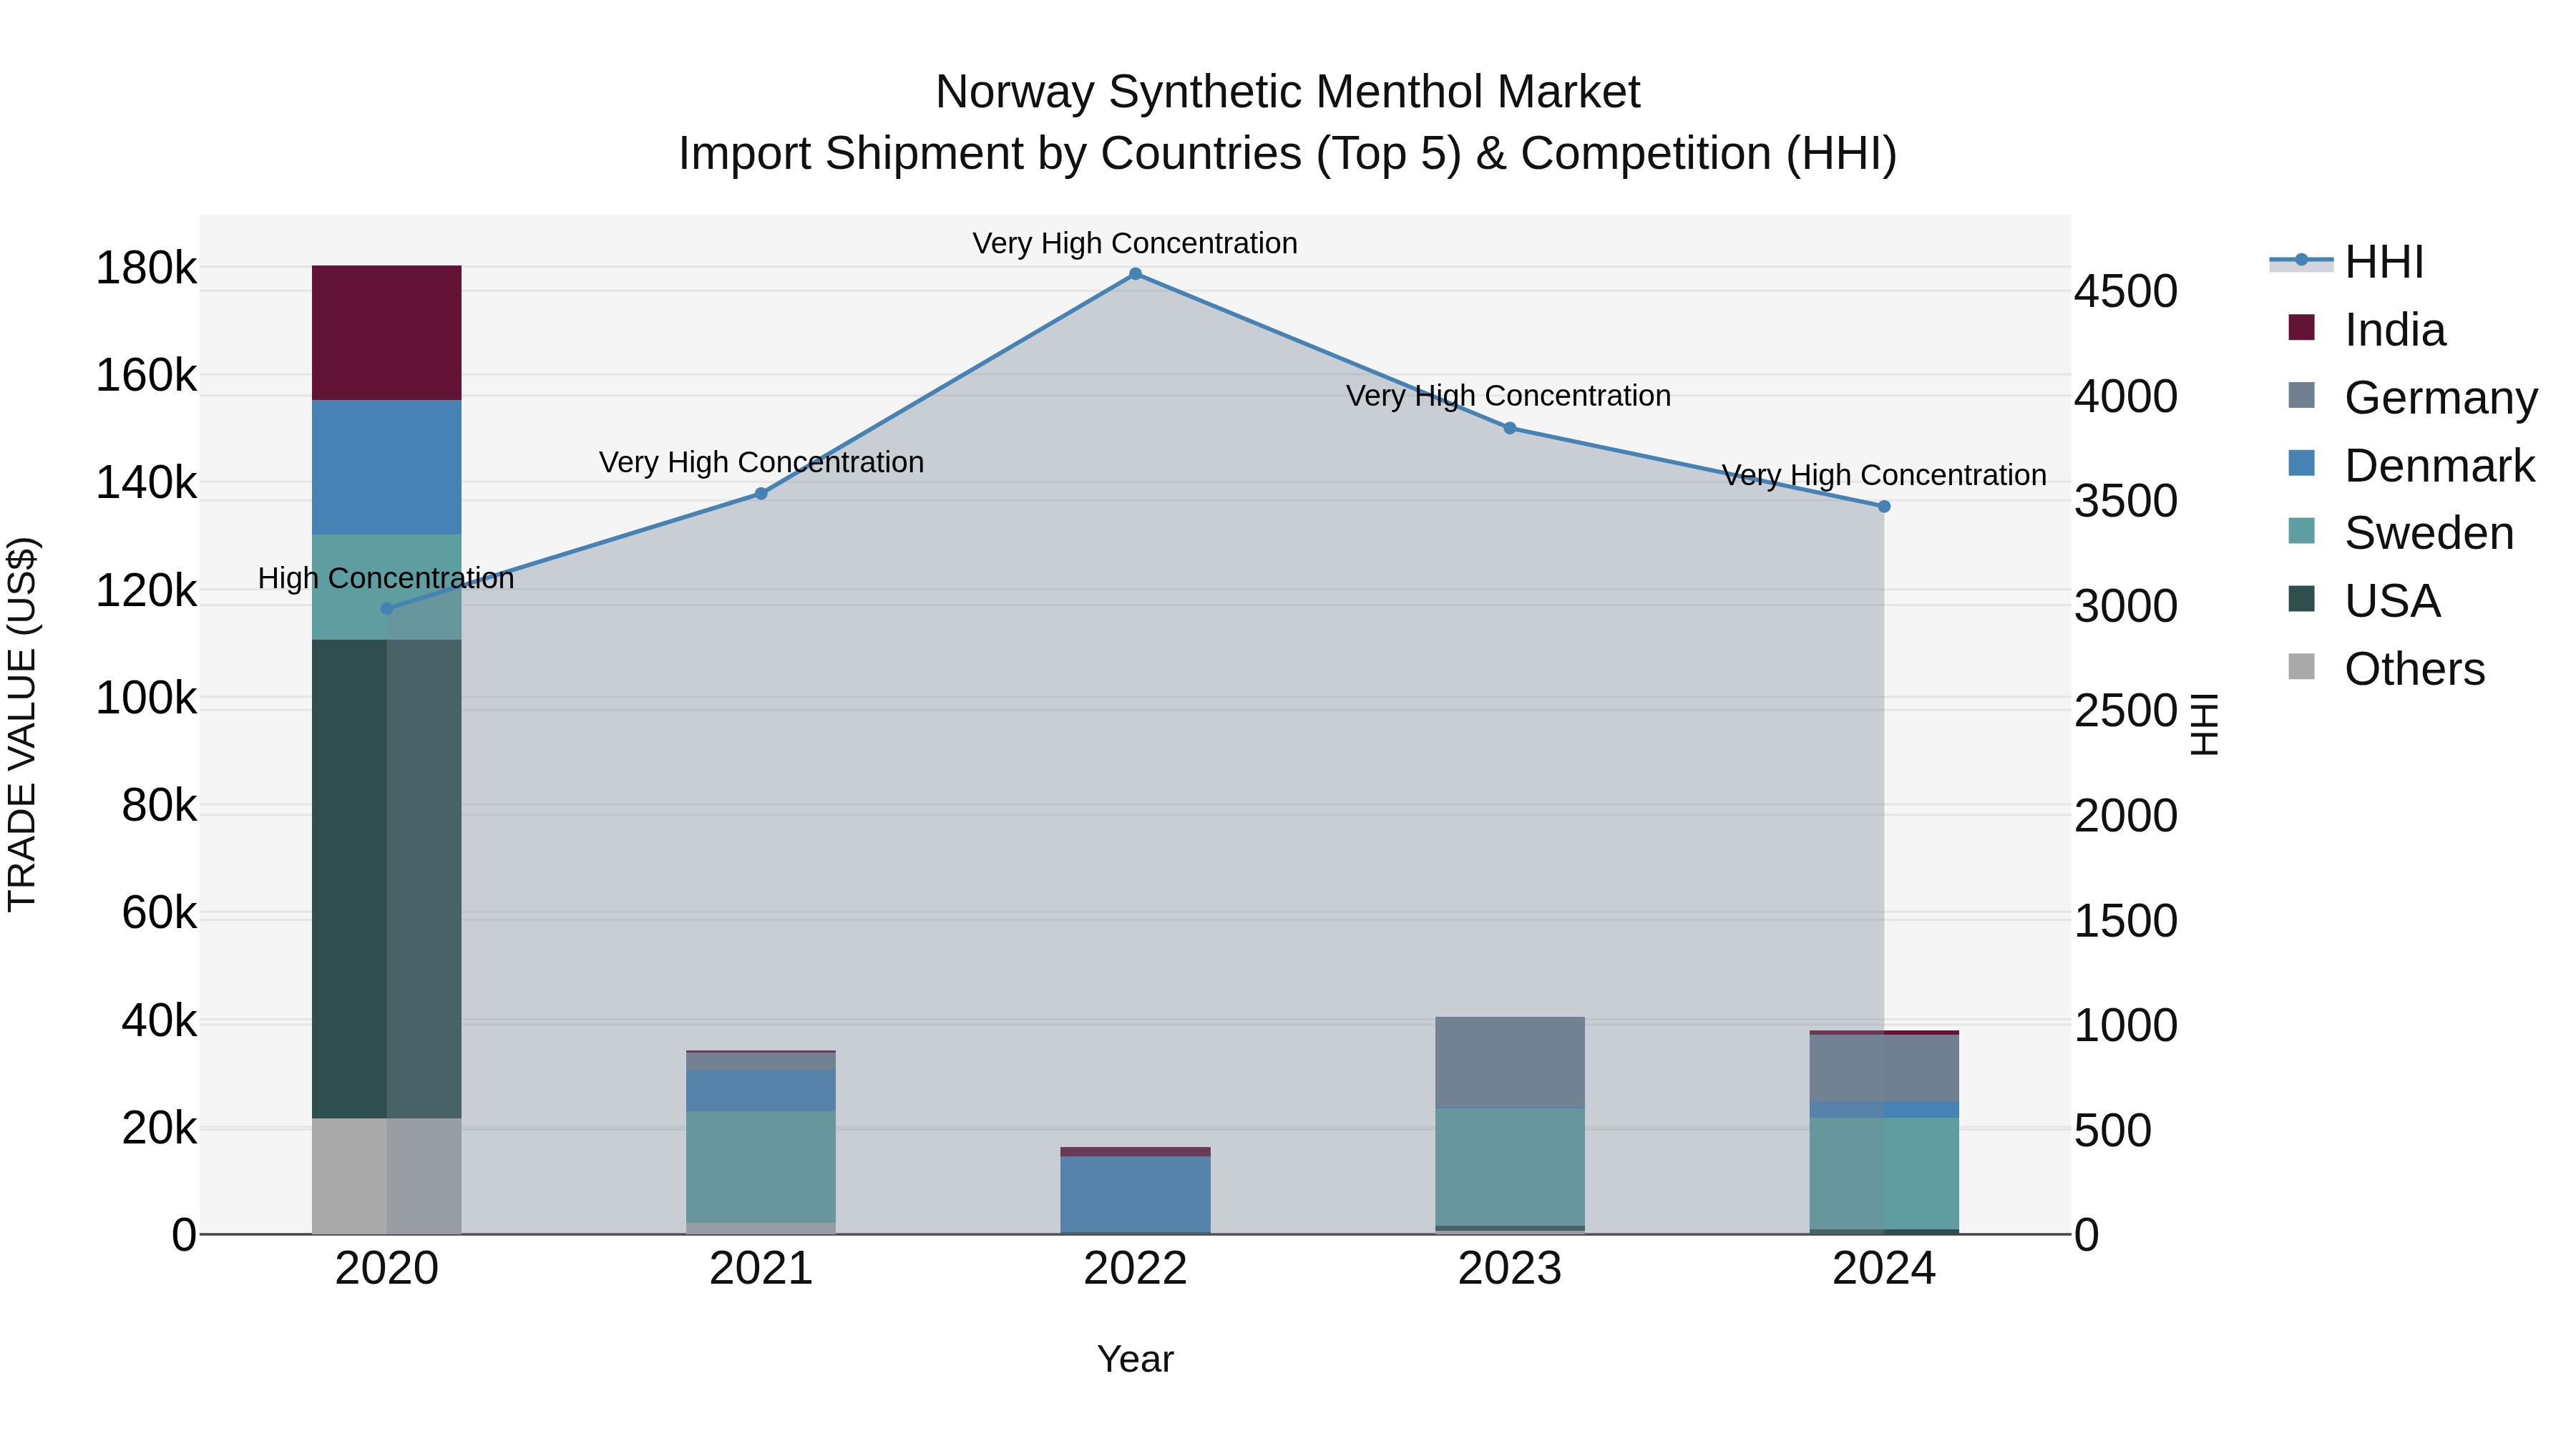Toggle the HHI line legend entry
This screenshot has width=2576, height=1449.
coord(2346,262)
